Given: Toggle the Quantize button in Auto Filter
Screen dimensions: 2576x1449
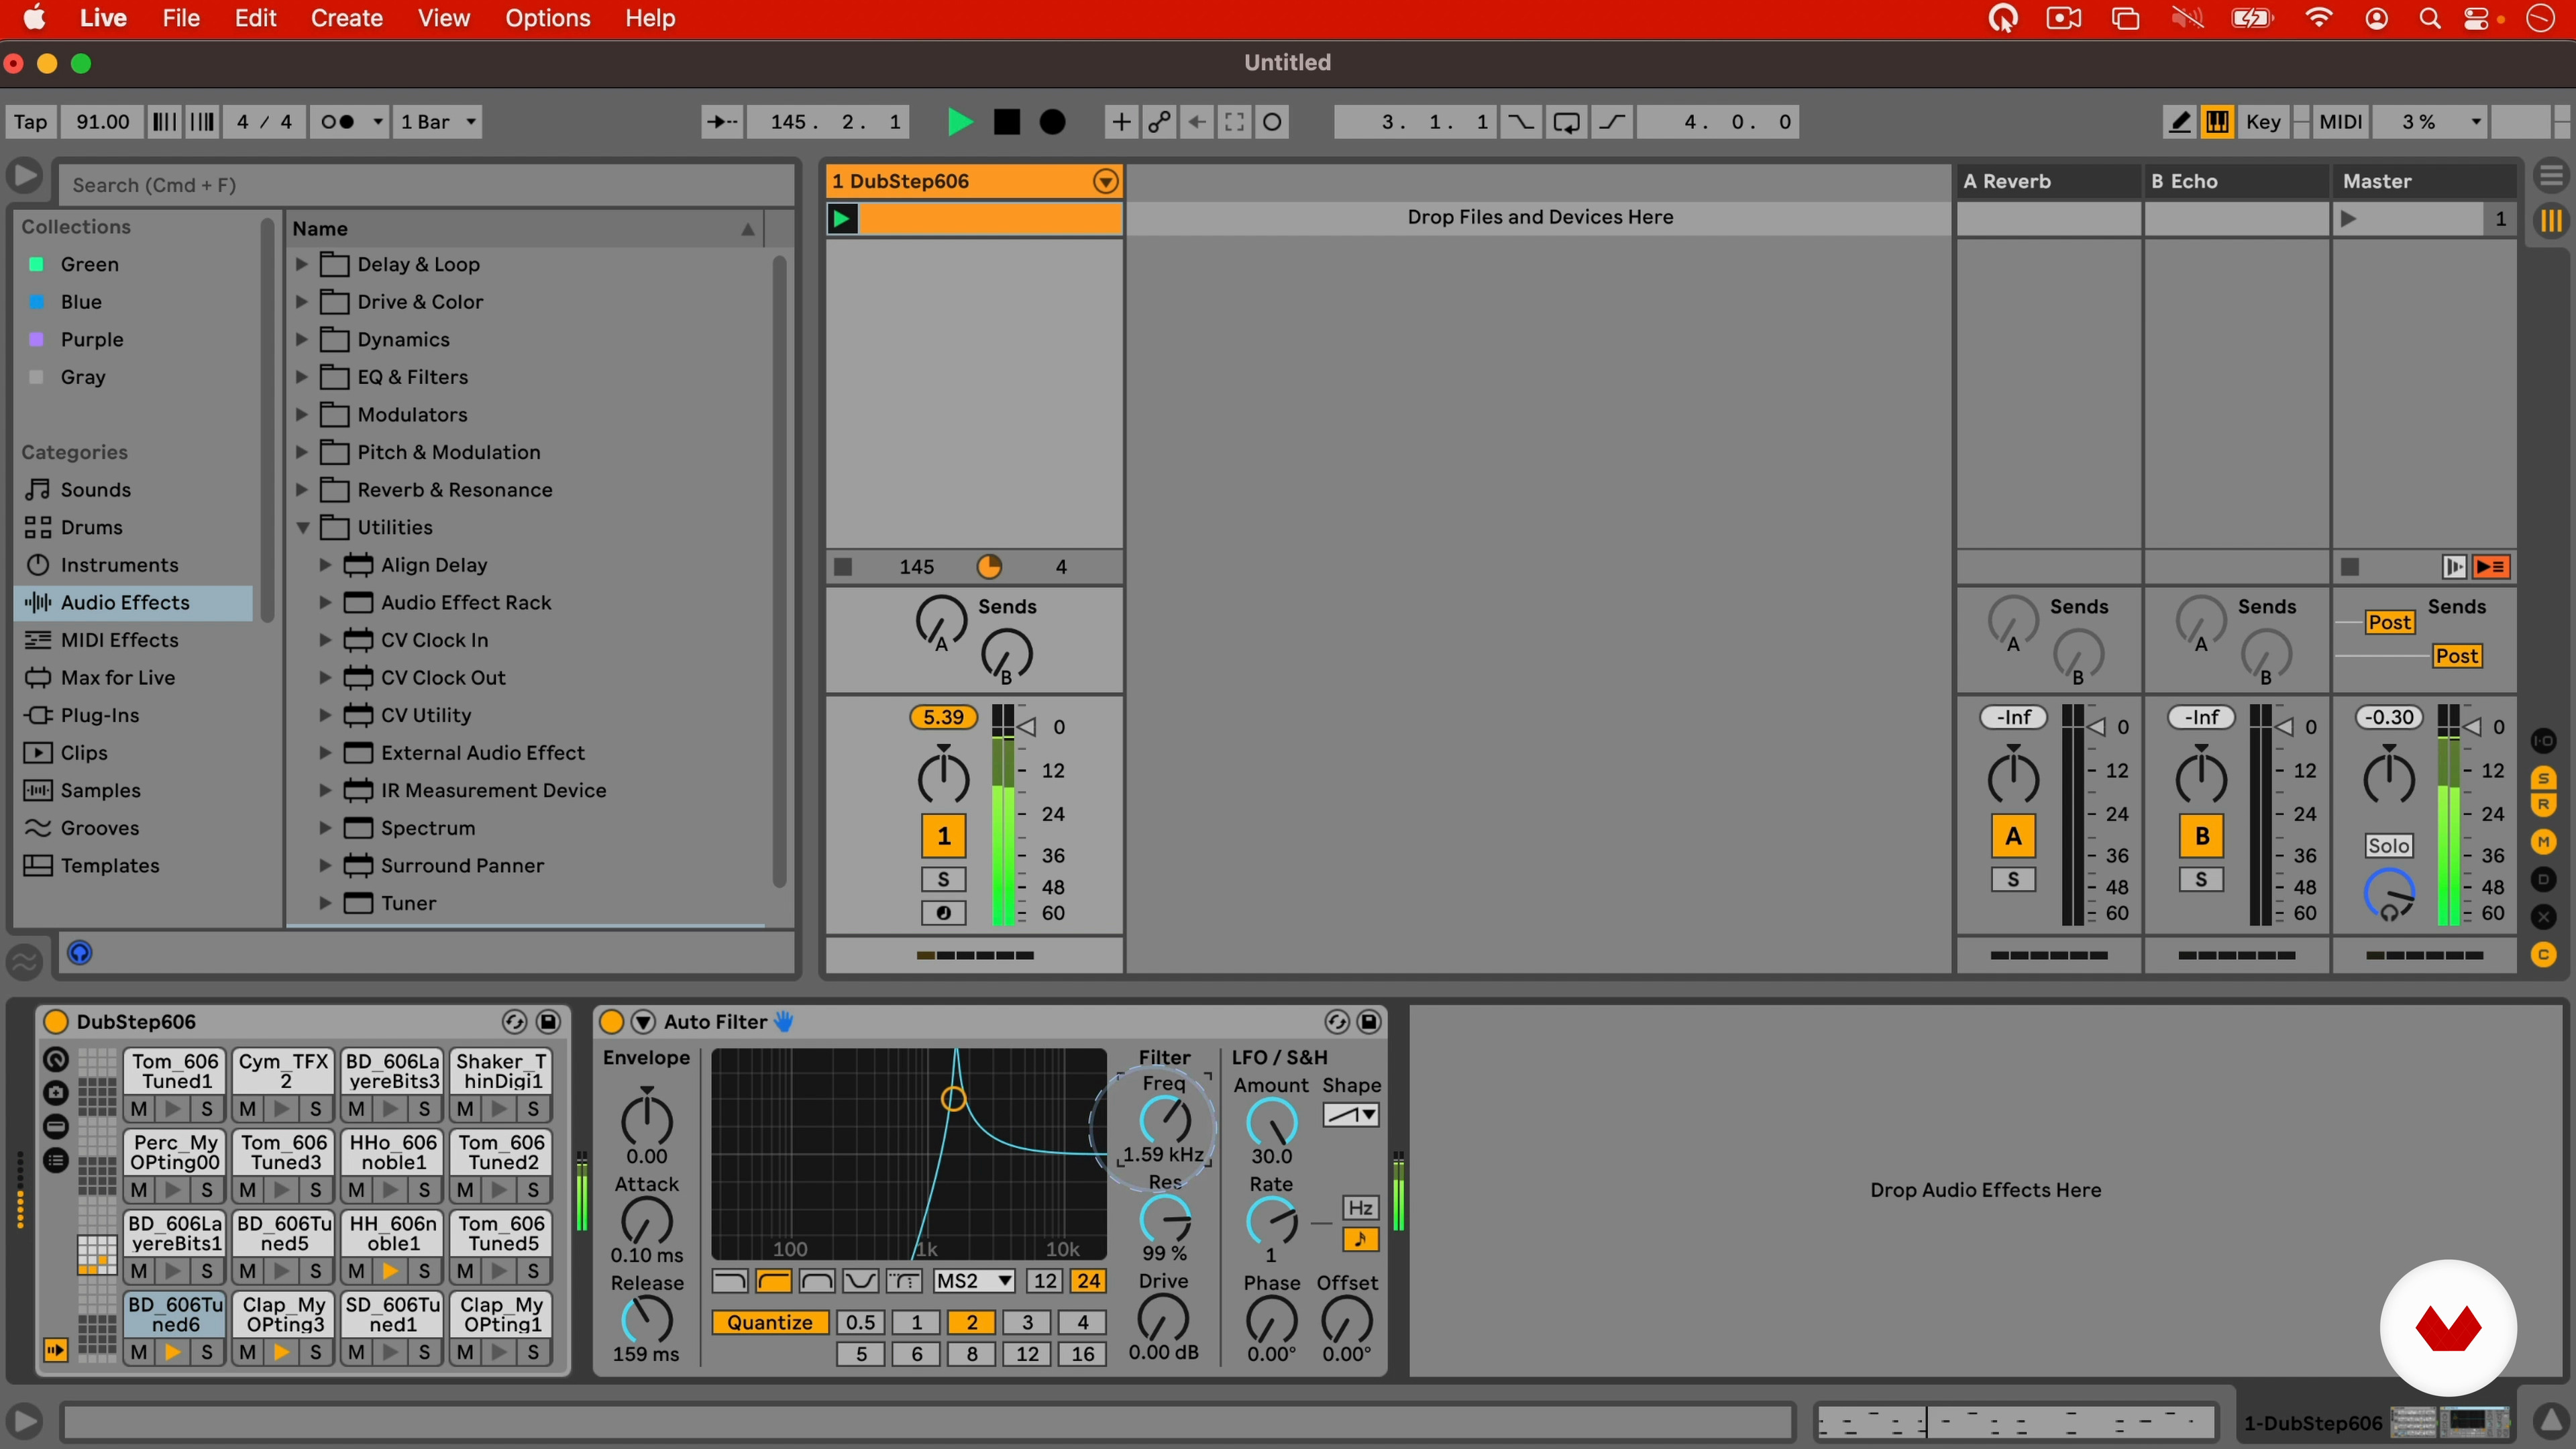Looking at the screenshot, I should (x=769, y=1322).
